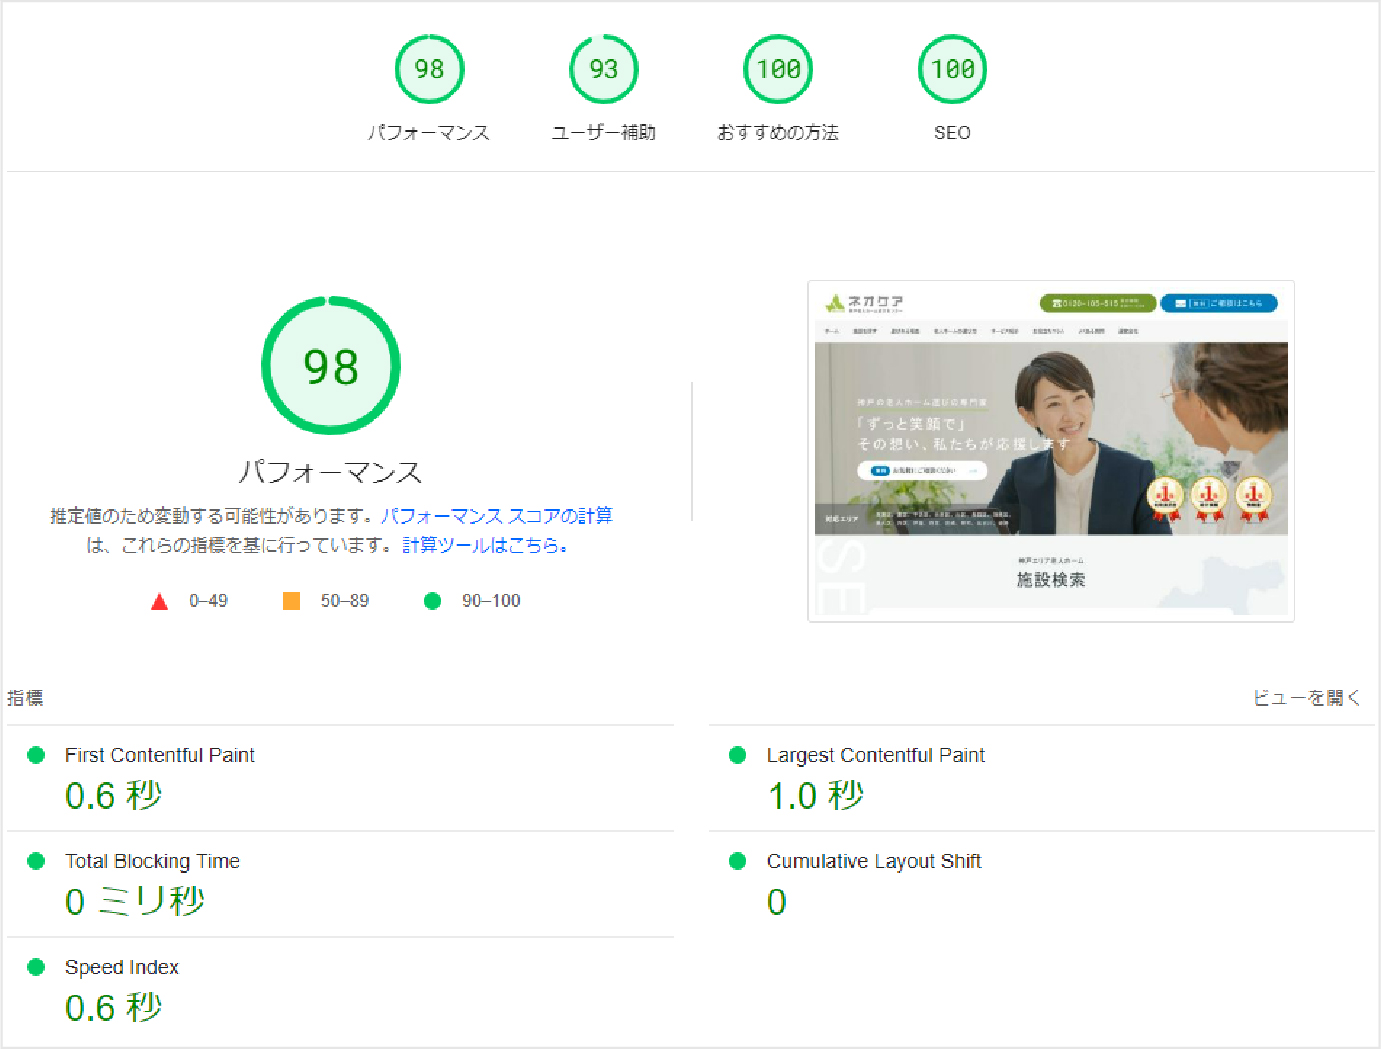Image resolution: width=1381 pixels, height=1049 pixels.
Task: Click the Largest Contentful Paint metric label
Action: [x=876, y=755]
